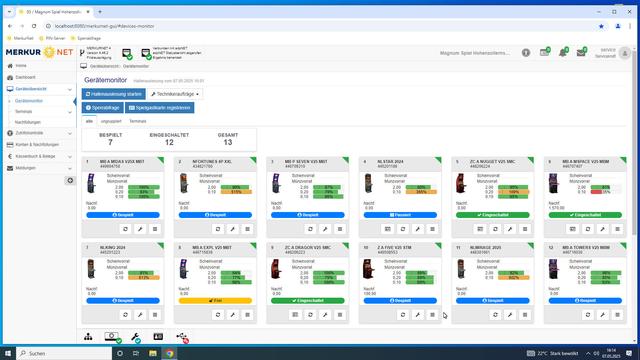Image resolution: width=640 pixels, height=360 pixels.
Task: Refresh device 4 STAX 2024 card
Action: (x=403, y=229)
